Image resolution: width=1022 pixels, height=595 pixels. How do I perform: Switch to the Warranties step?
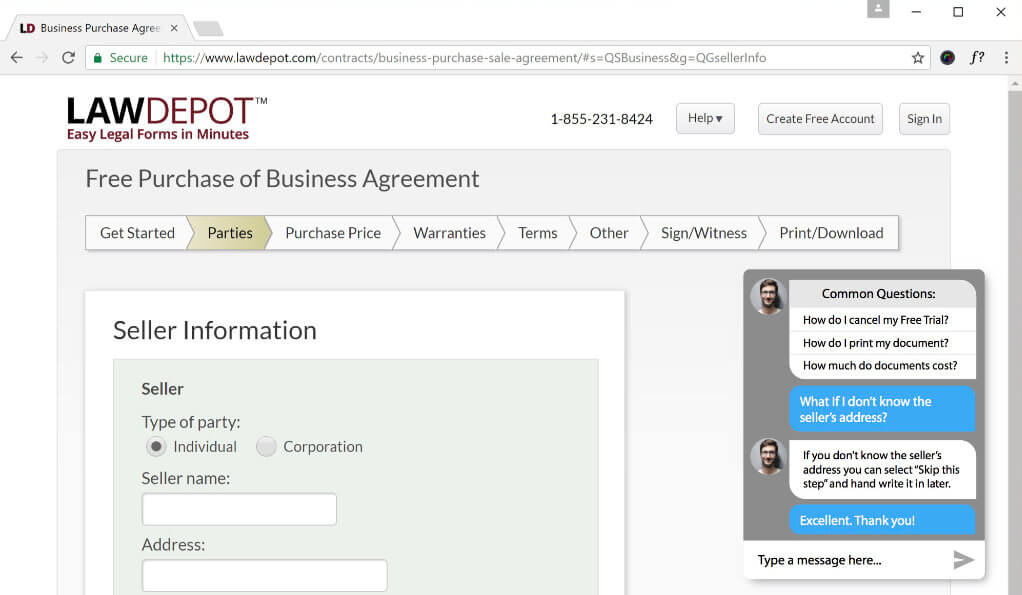pyautogui.click(x=449, y=233)
